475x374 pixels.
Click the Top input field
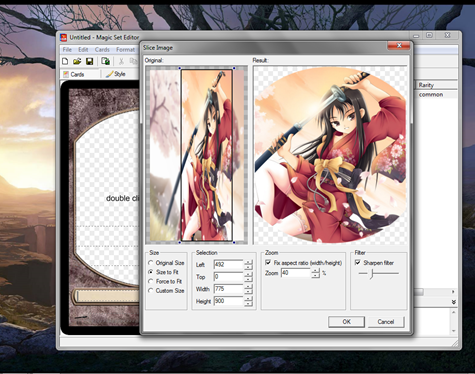pyautogui.click(x=228, y=277)
